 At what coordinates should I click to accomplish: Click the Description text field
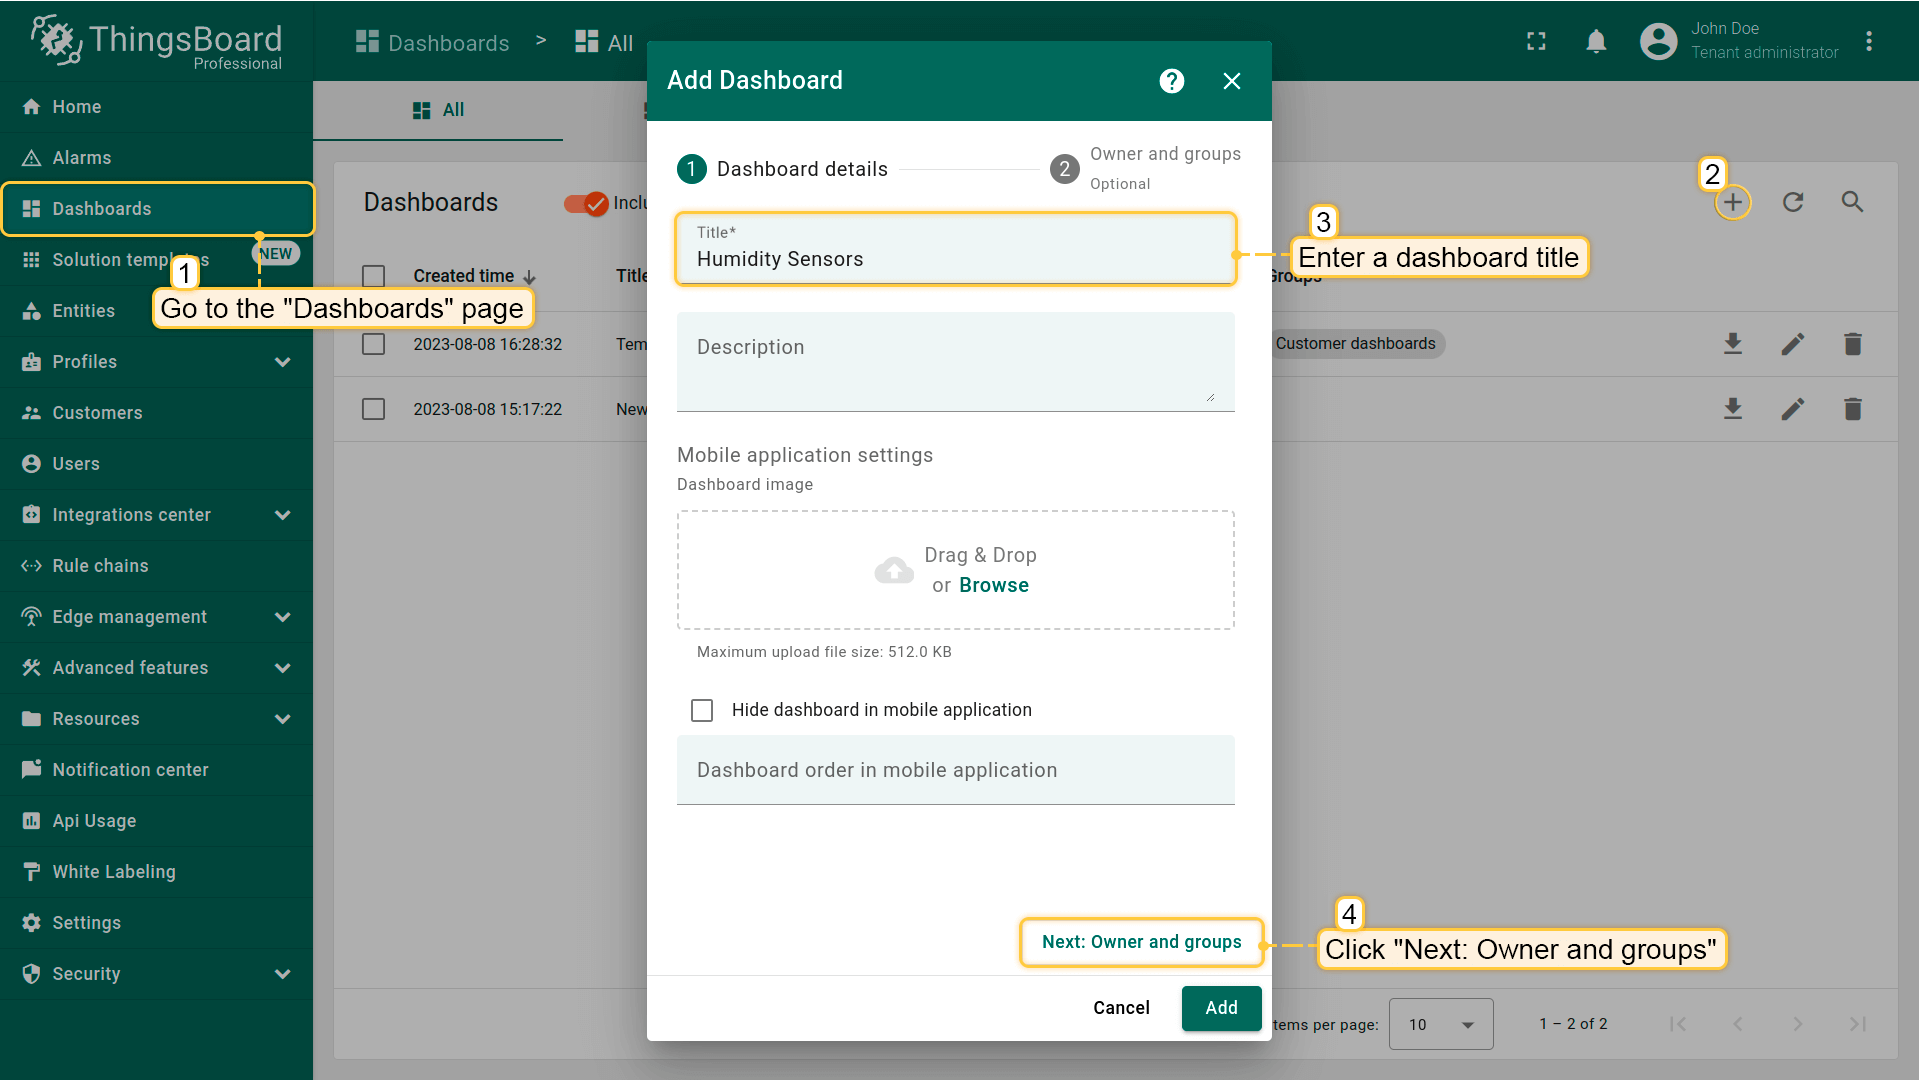coord(955,360)
